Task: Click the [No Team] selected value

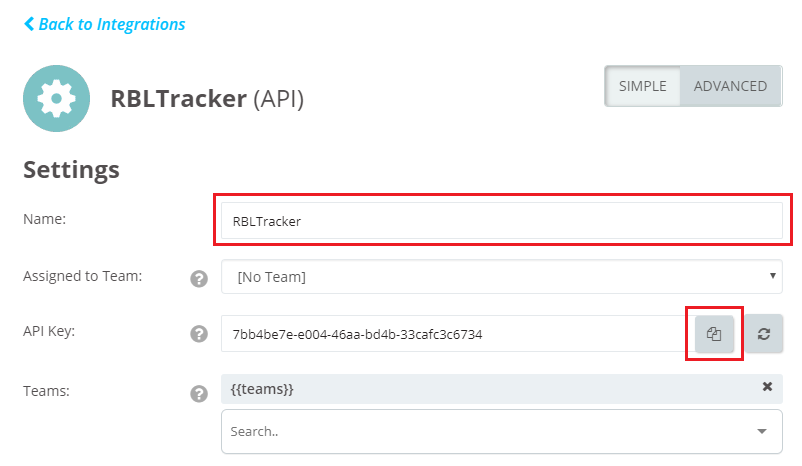Action: [272, 277]
